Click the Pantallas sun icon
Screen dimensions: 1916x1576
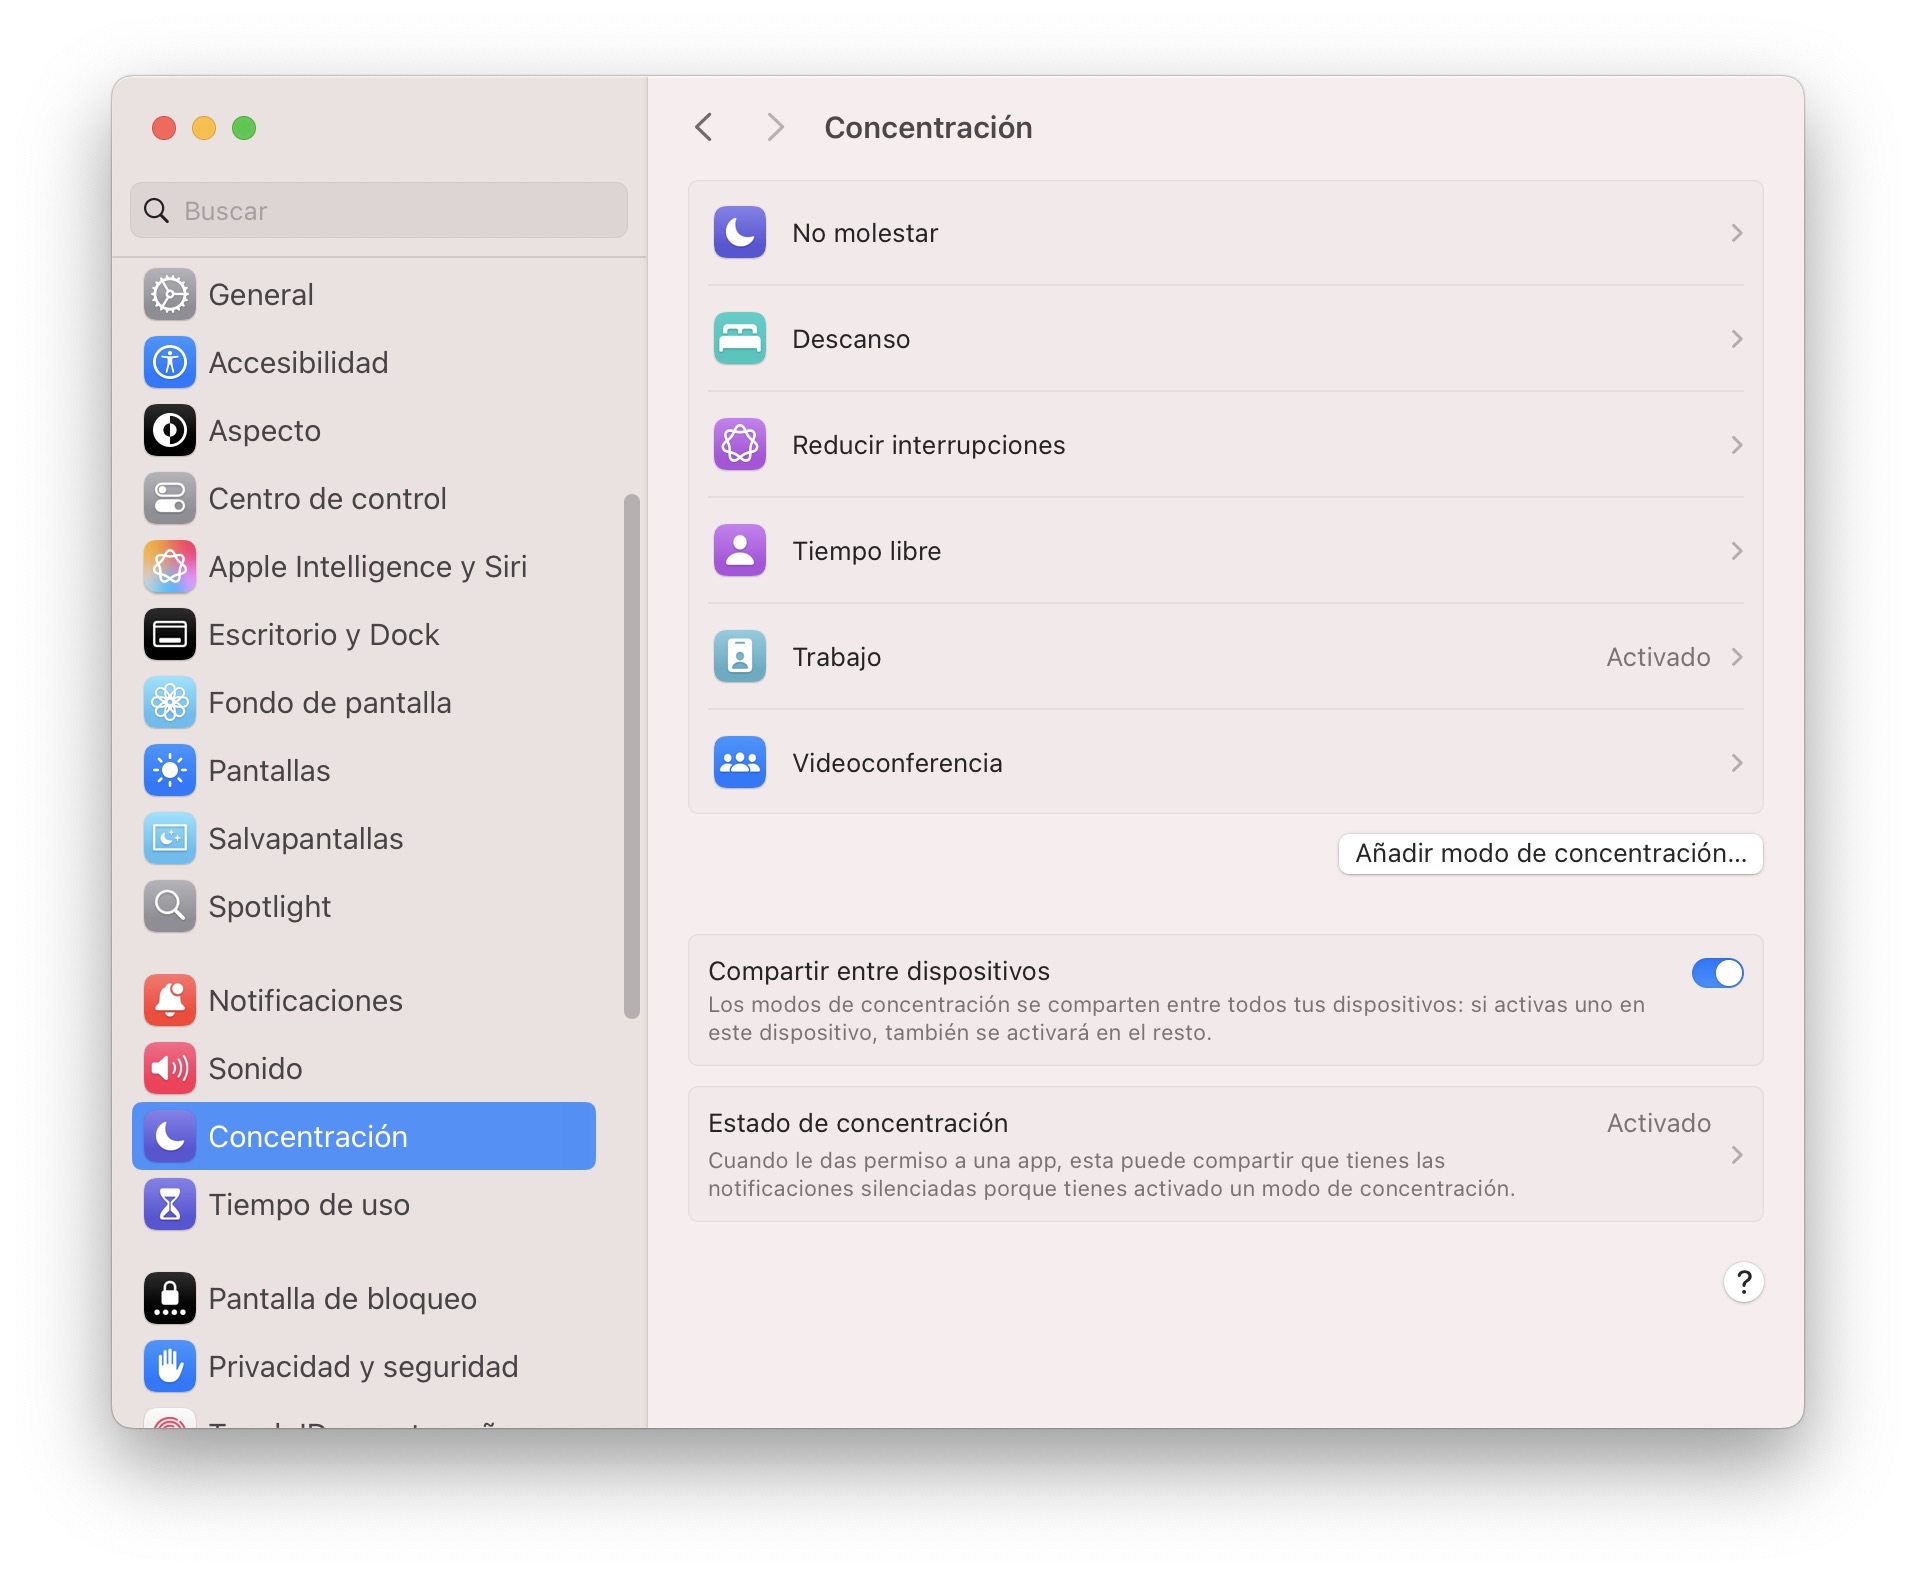point(170,771)
